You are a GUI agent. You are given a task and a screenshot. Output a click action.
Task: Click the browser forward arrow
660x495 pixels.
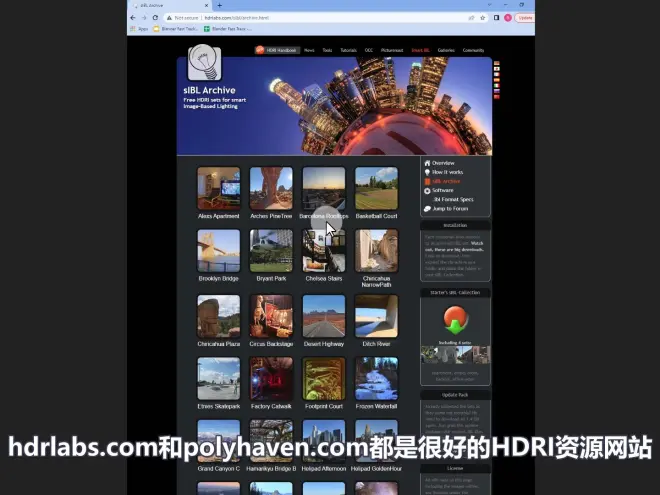pos(144,18)
